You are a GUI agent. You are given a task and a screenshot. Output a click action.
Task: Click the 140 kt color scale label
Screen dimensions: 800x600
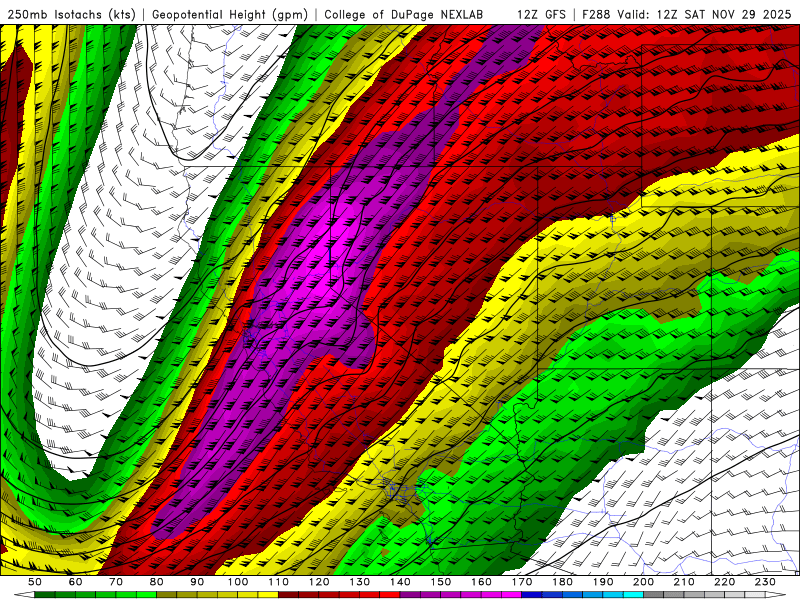point(400,582)
